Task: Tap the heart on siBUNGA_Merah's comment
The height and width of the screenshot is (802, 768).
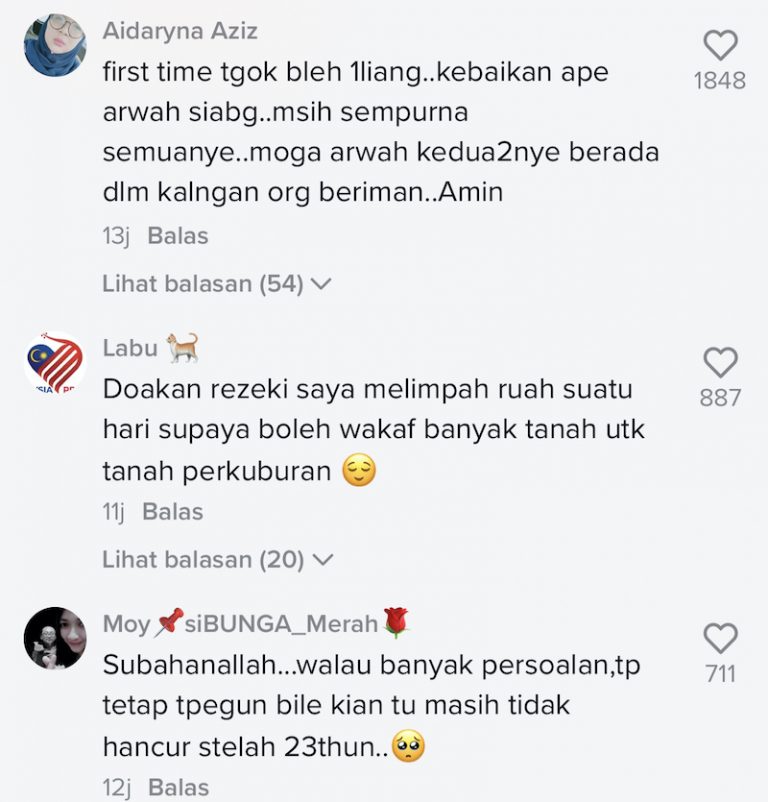Action: pos(720,638)
